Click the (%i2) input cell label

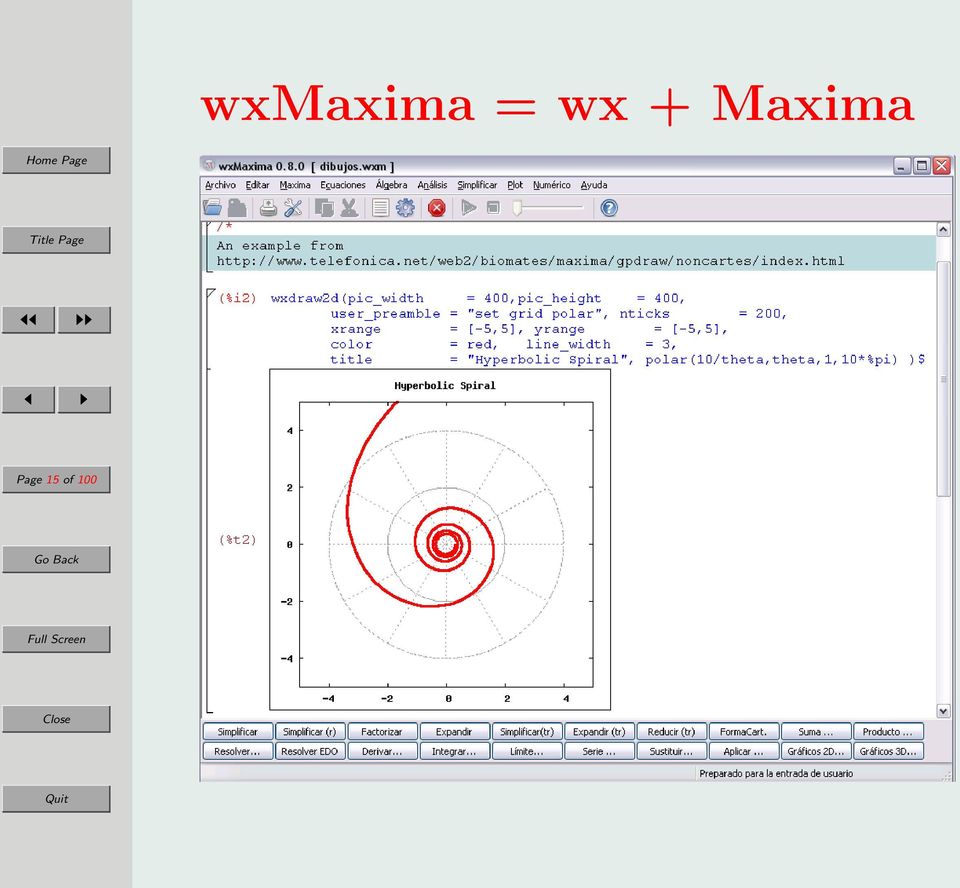coord(238,298)
